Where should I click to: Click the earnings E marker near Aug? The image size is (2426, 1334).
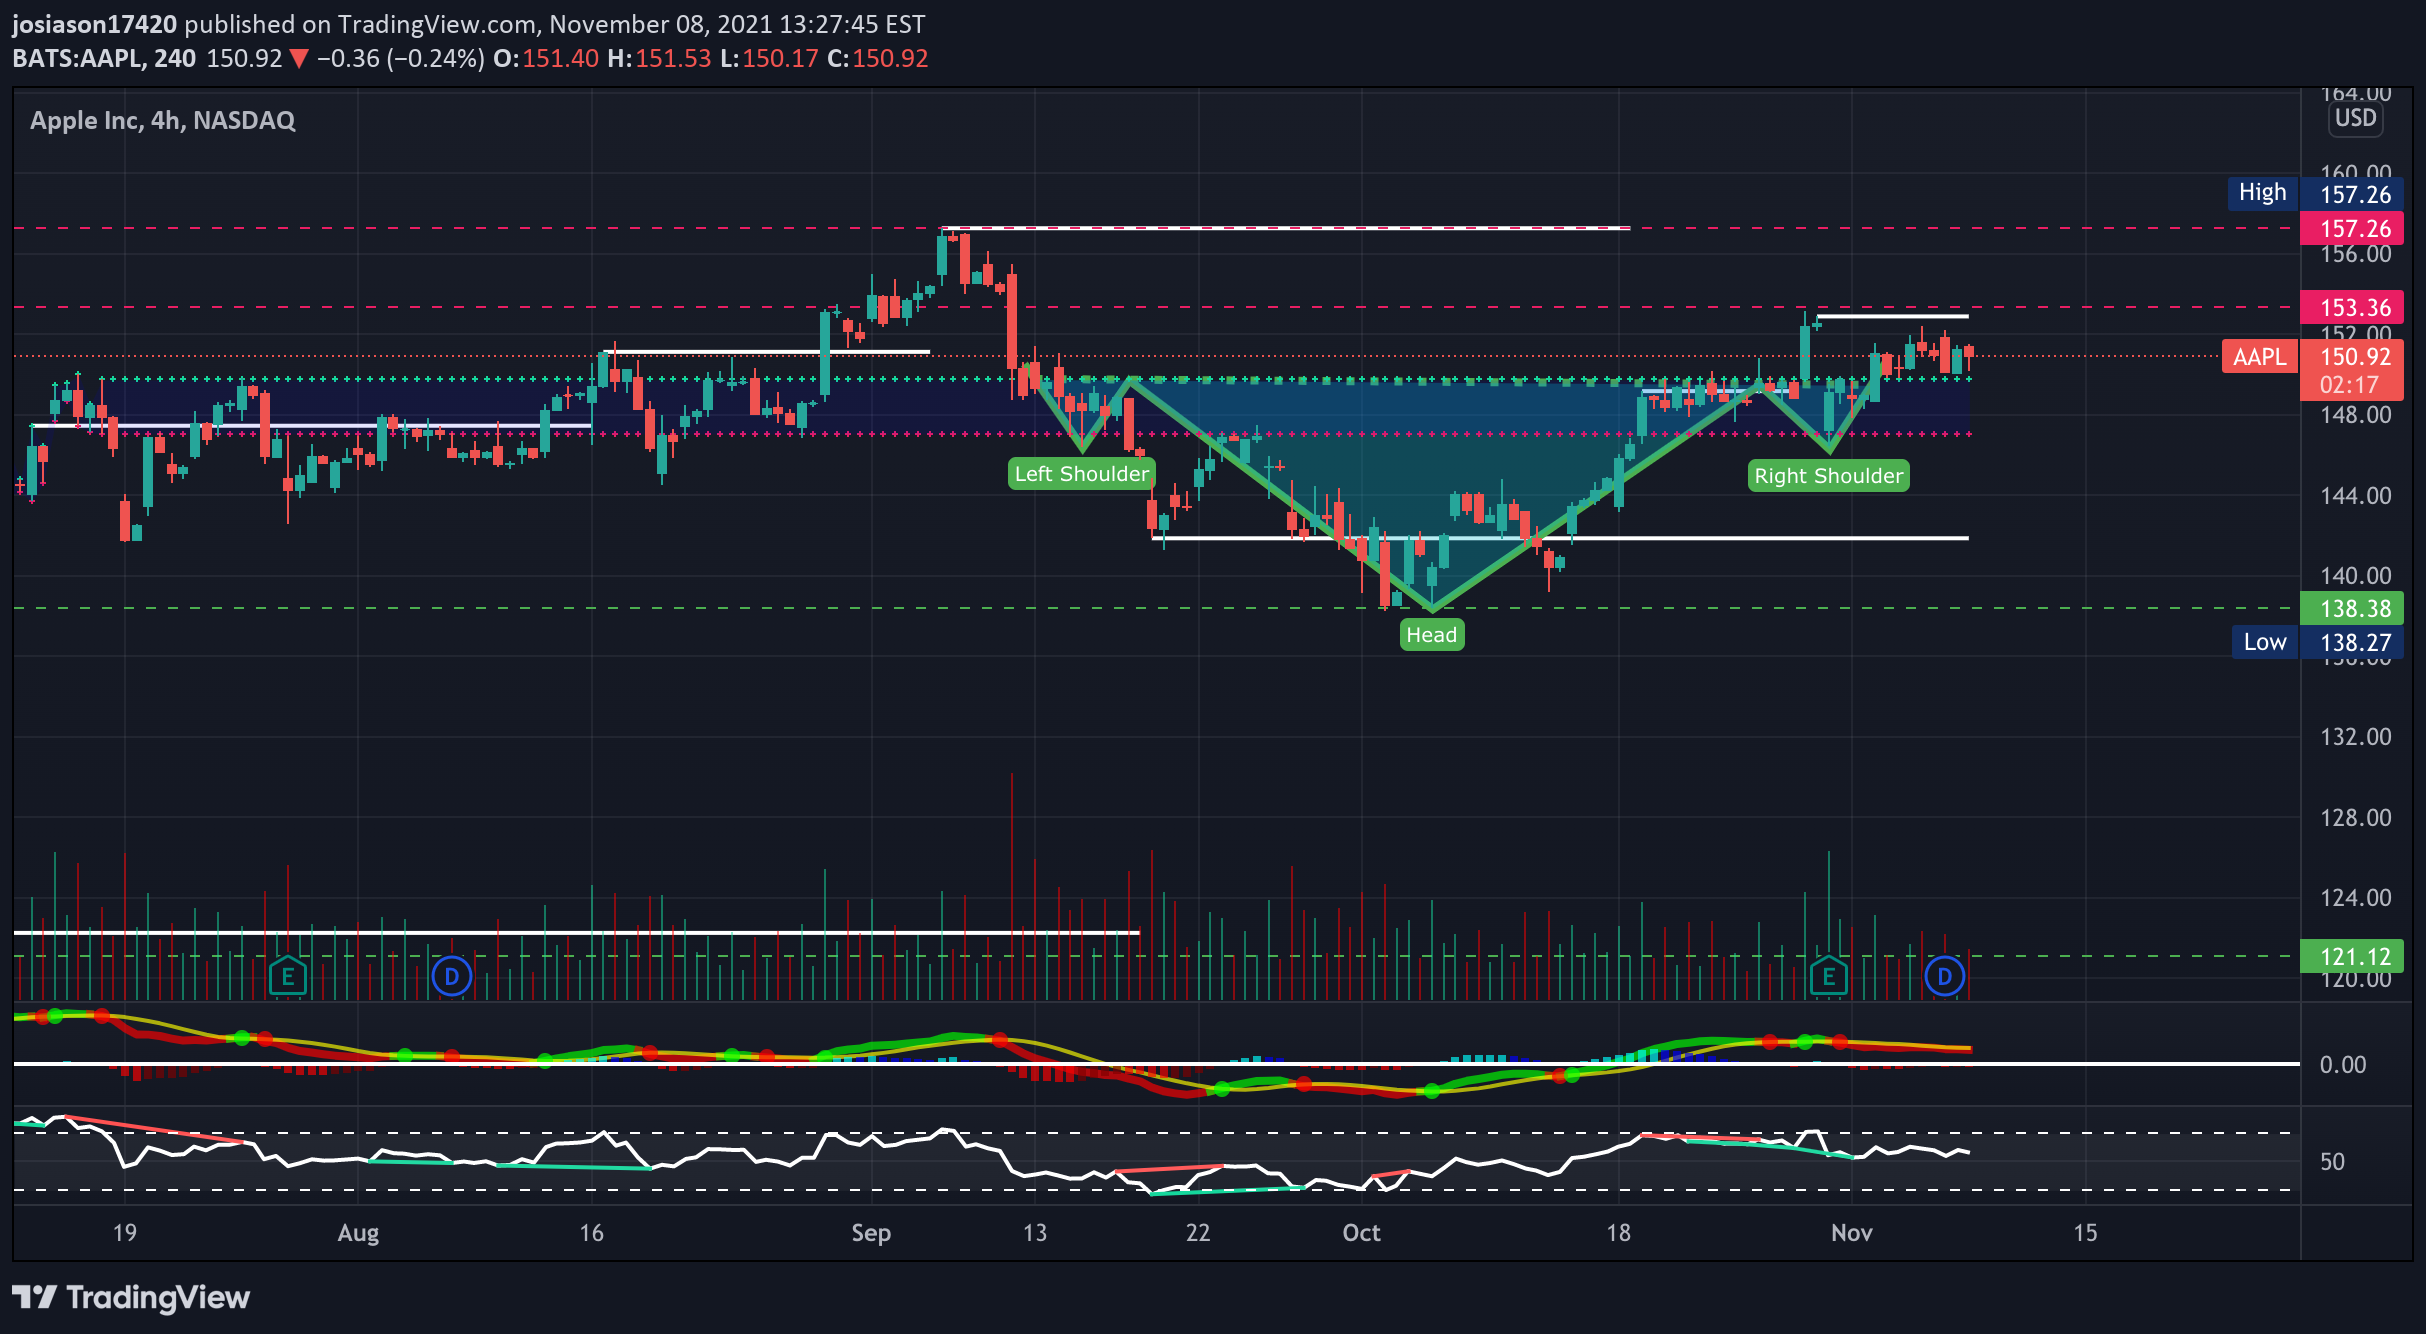[288, 976]
